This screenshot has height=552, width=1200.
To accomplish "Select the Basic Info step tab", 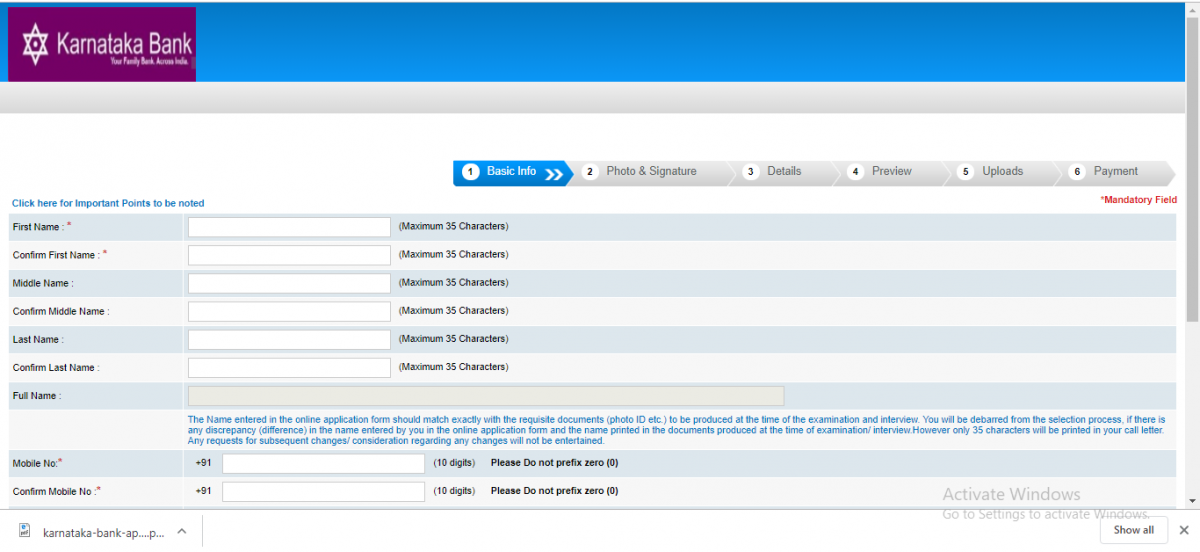I will pyautogui.click(x=512, y=172).
